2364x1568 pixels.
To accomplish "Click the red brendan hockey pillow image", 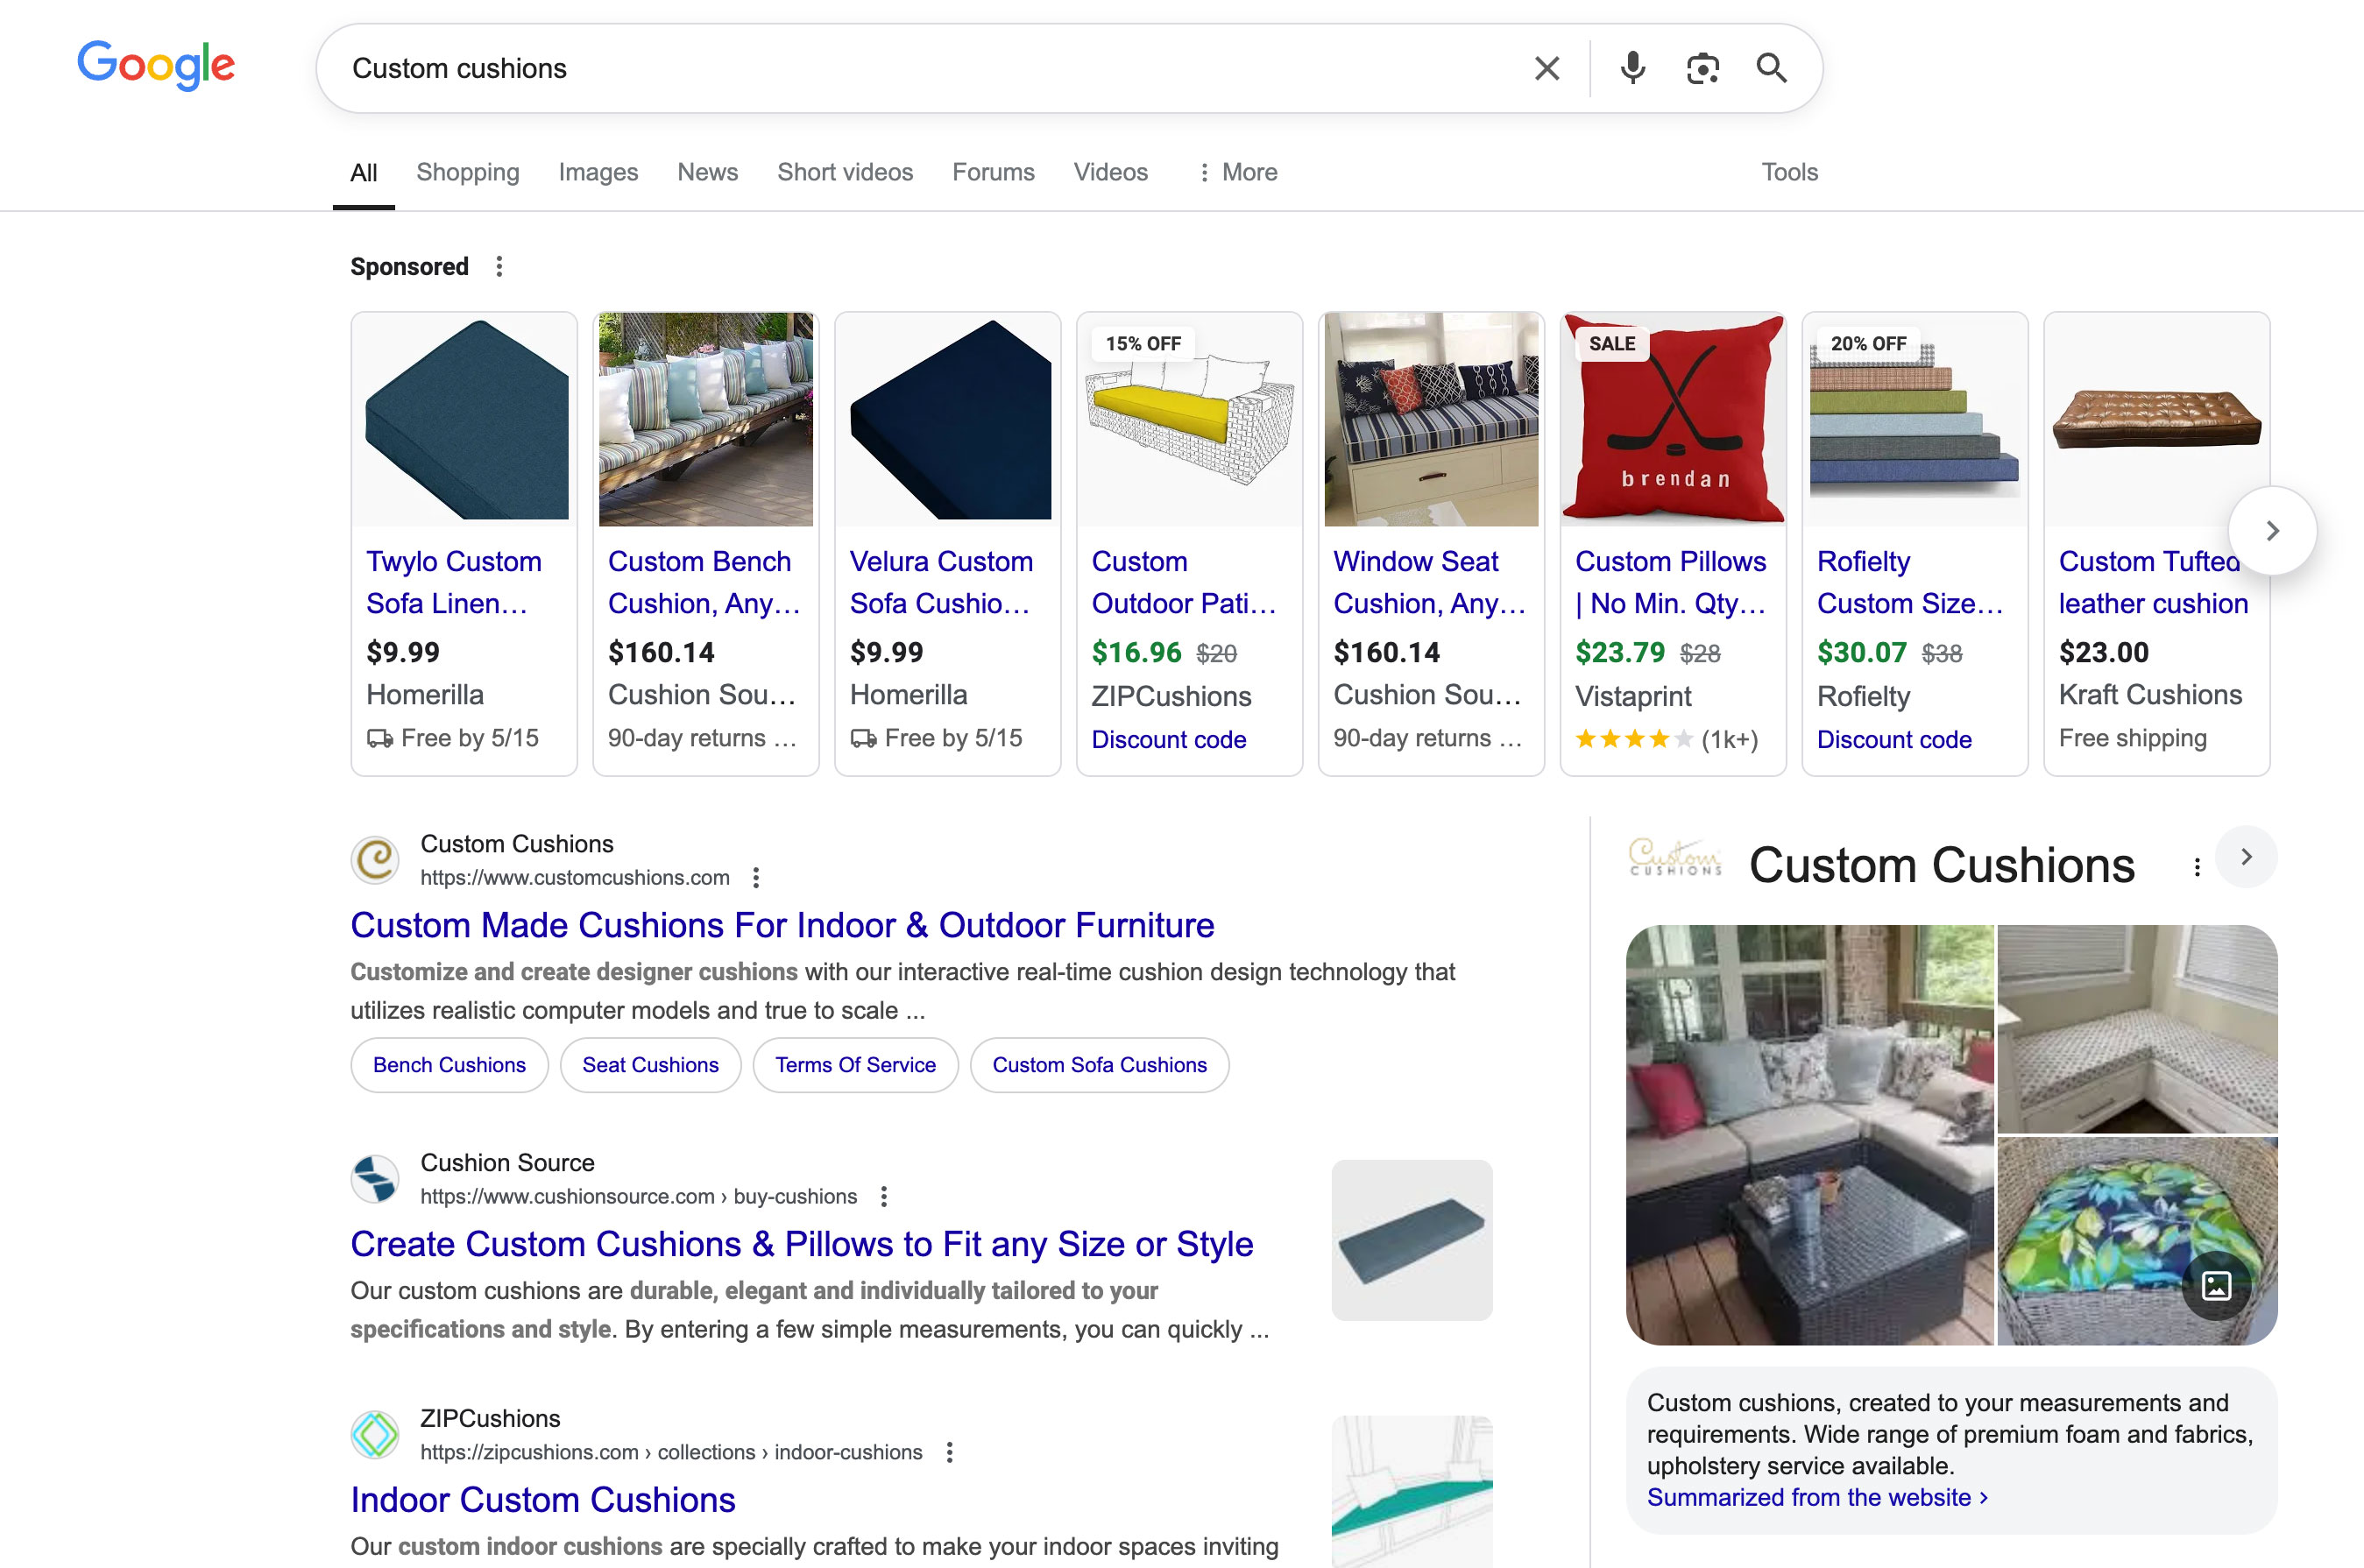I will [1673, 419].
